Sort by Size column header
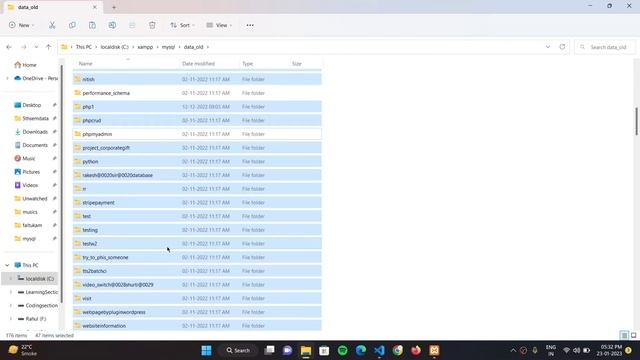This screenshot has width=640, height=360. (x=297, y=64)
